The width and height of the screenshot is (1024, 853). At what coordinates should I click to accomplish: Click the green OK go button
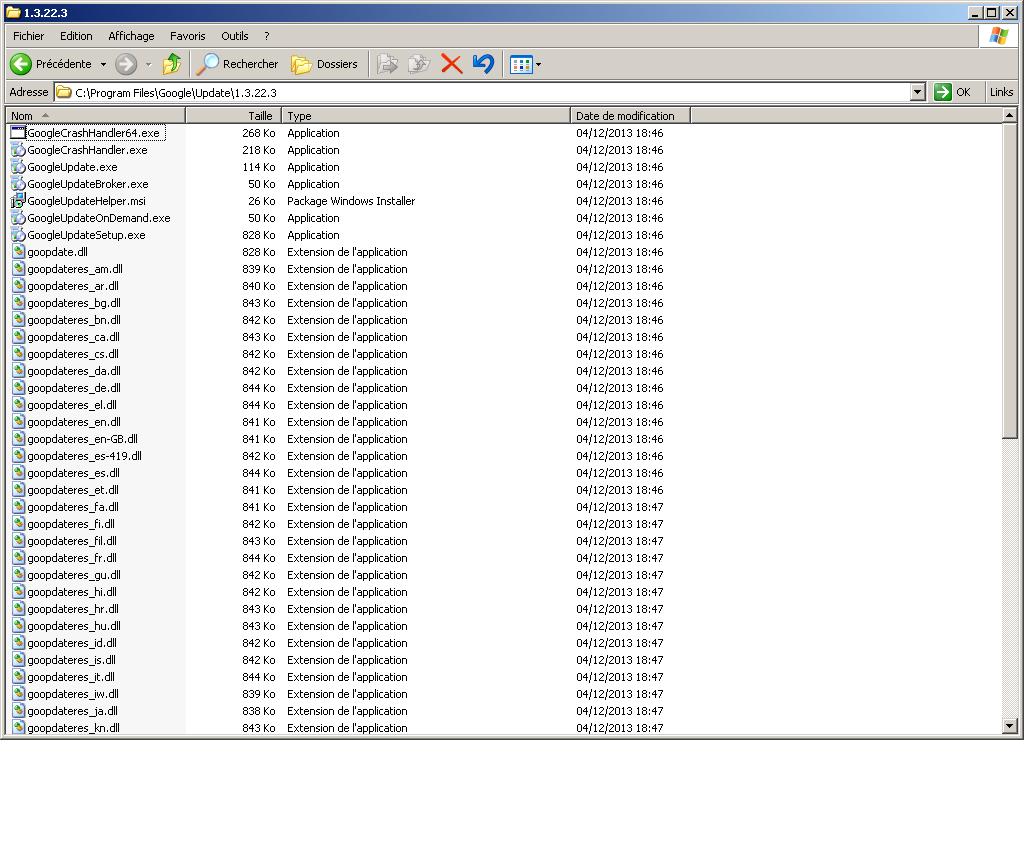[x=952, y=92]
